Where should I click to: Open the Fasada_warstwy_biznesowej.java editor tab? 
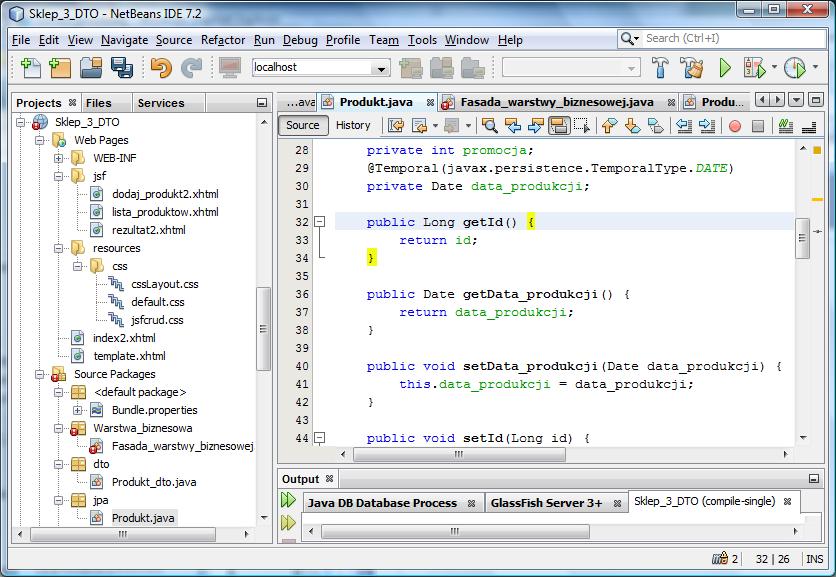[x=557, y=102]
